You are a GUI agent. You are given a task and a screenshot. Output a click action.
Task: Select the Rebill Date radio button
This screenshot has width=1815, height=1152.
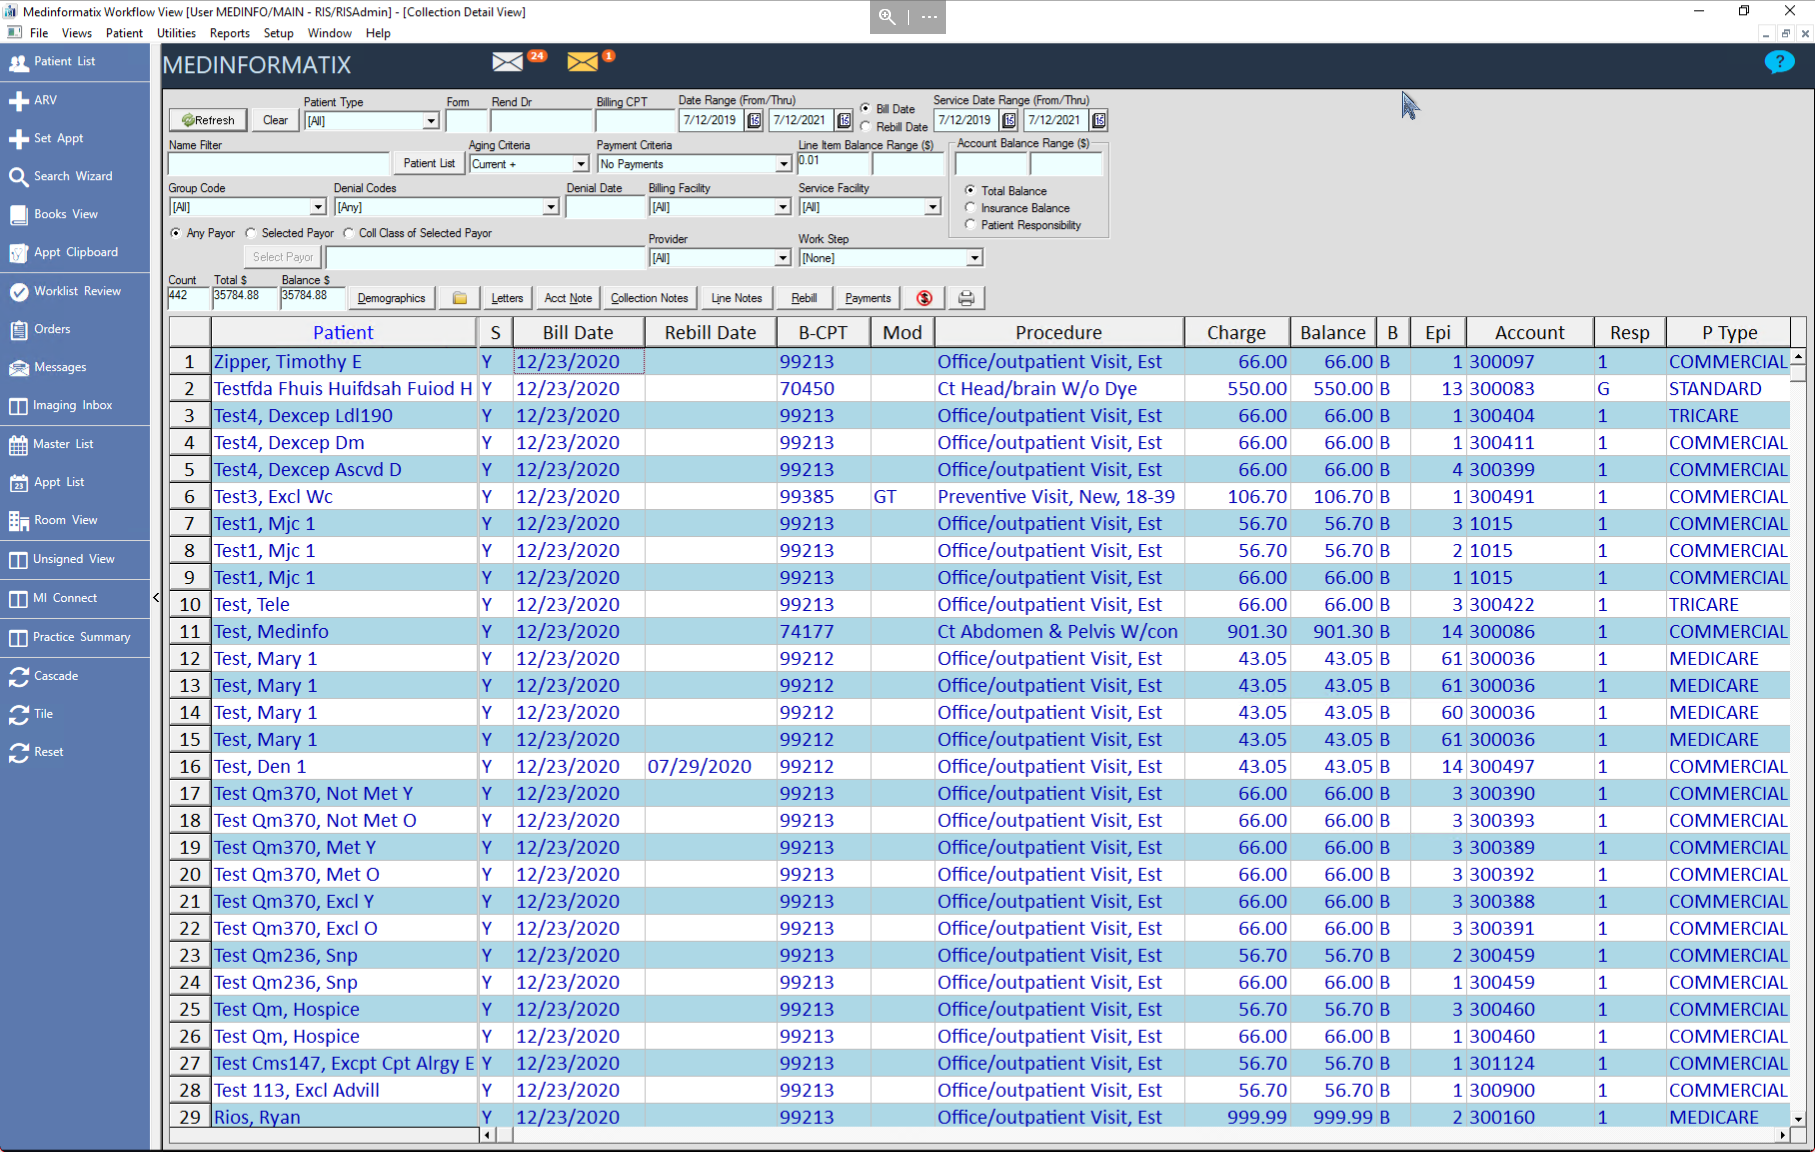tap(866, 127)
